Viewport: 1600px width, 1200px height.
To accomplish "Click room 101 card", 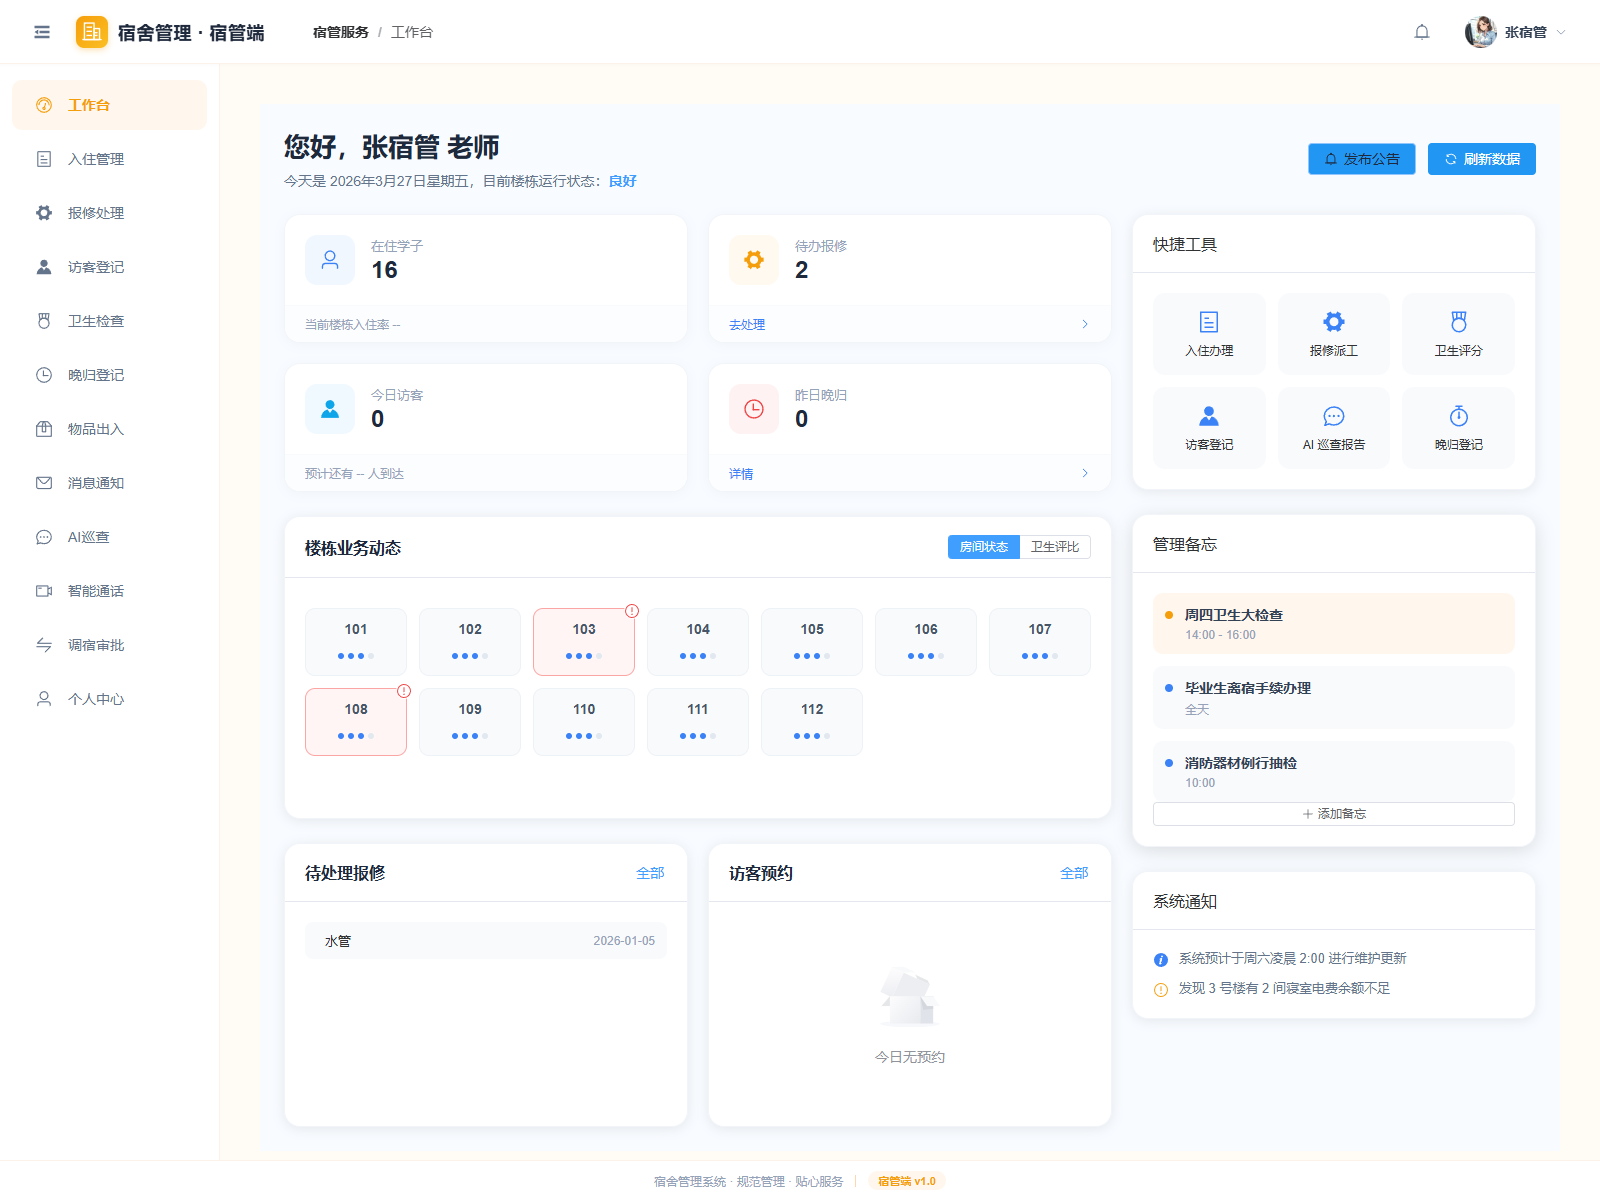I will (356, 642).
